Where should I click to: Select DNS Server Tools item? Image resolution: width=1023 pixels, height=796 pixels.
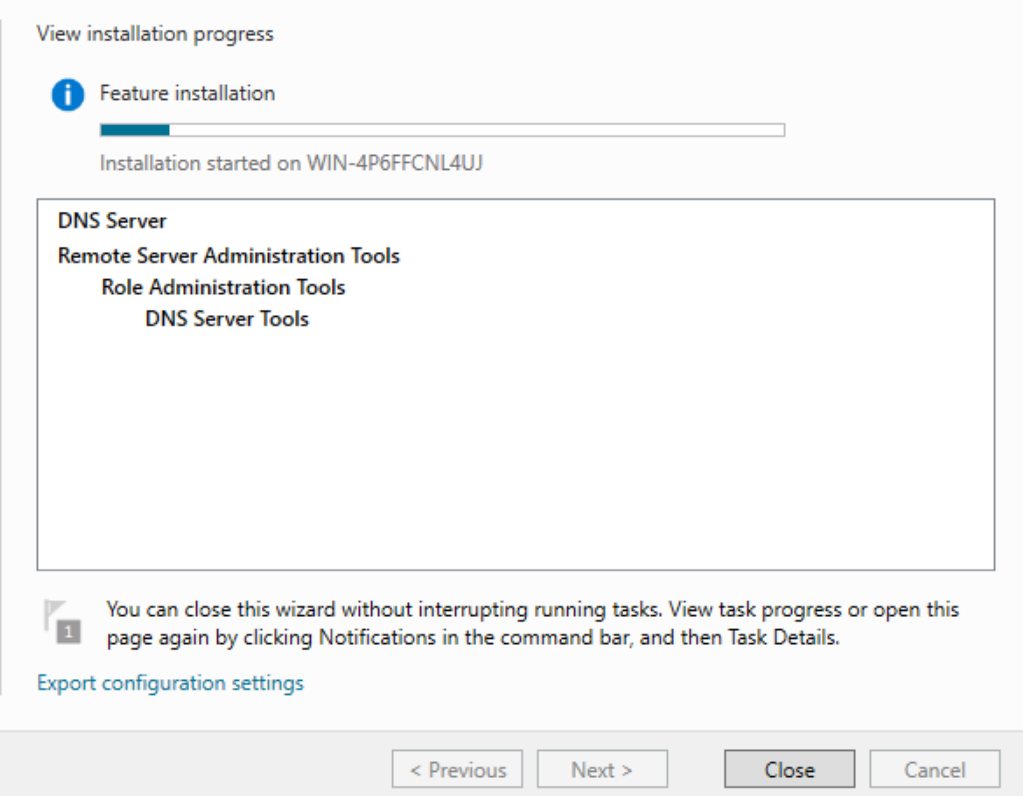pyautogui.click(x=227, y=318)
